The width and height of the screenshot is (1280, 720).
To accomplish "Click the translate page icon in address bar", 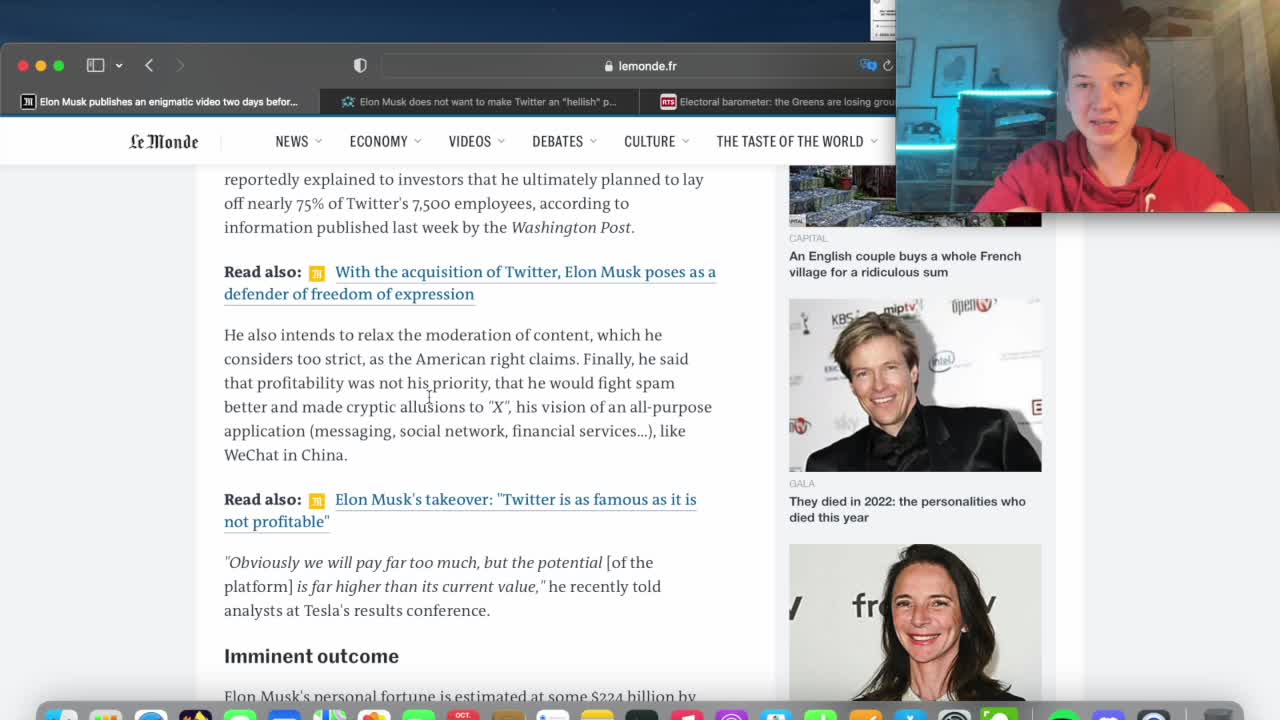I will point(868,66).
